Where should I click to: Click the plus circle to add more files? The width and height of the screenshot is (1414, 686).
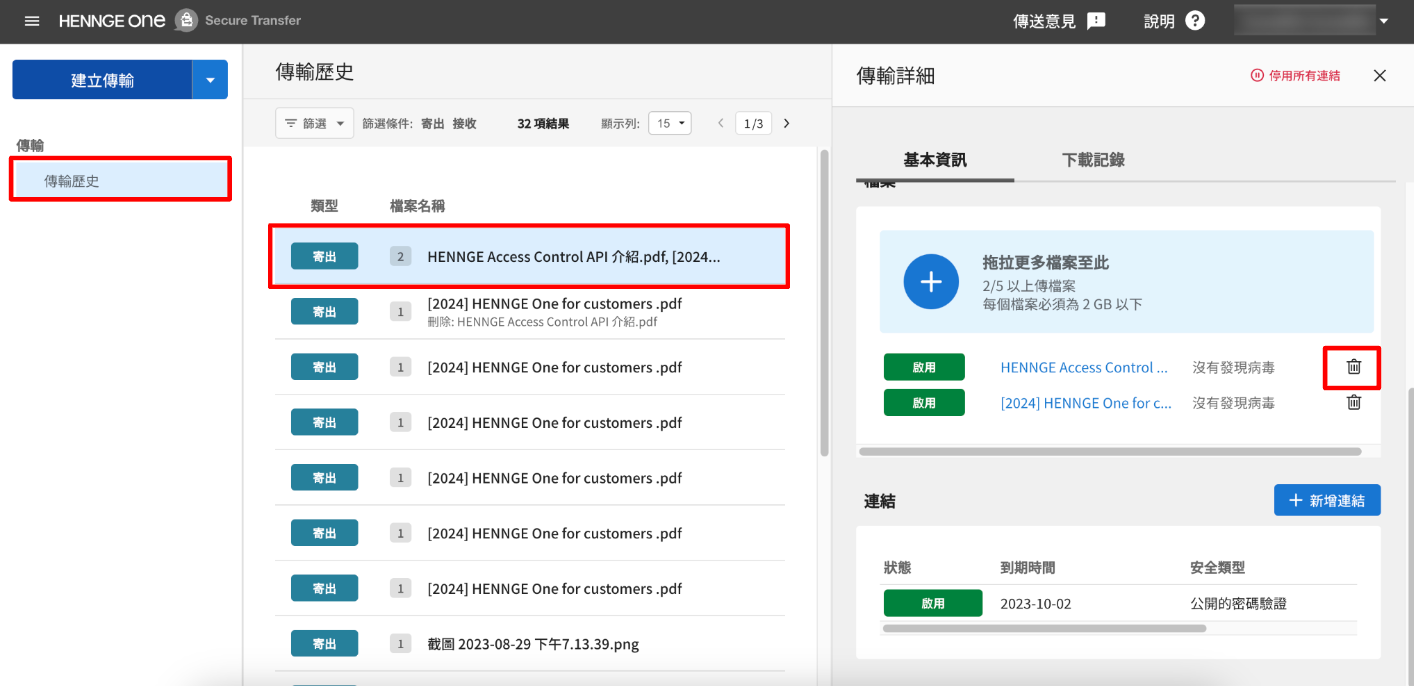point(931,282)
